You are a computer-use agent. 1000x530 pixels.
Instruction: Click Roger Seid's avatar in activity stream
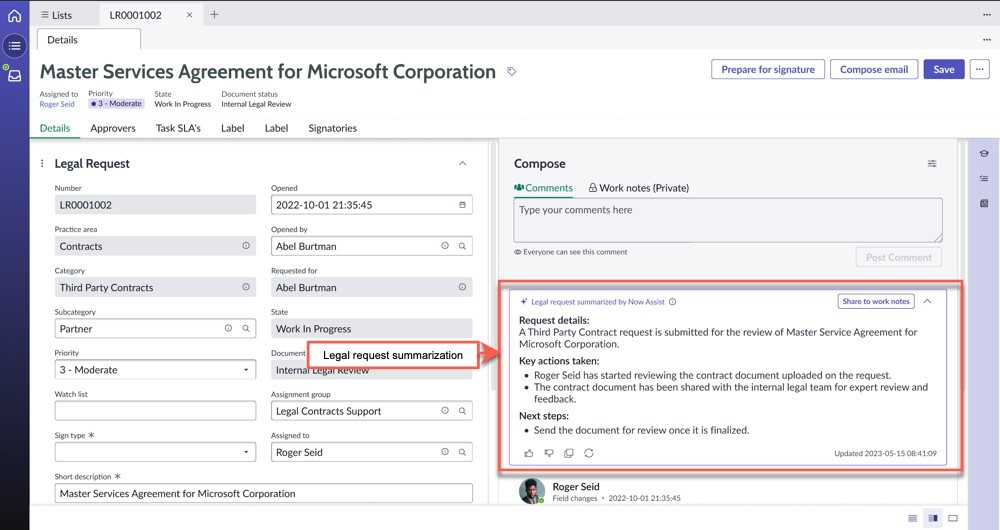coord(532,491)
